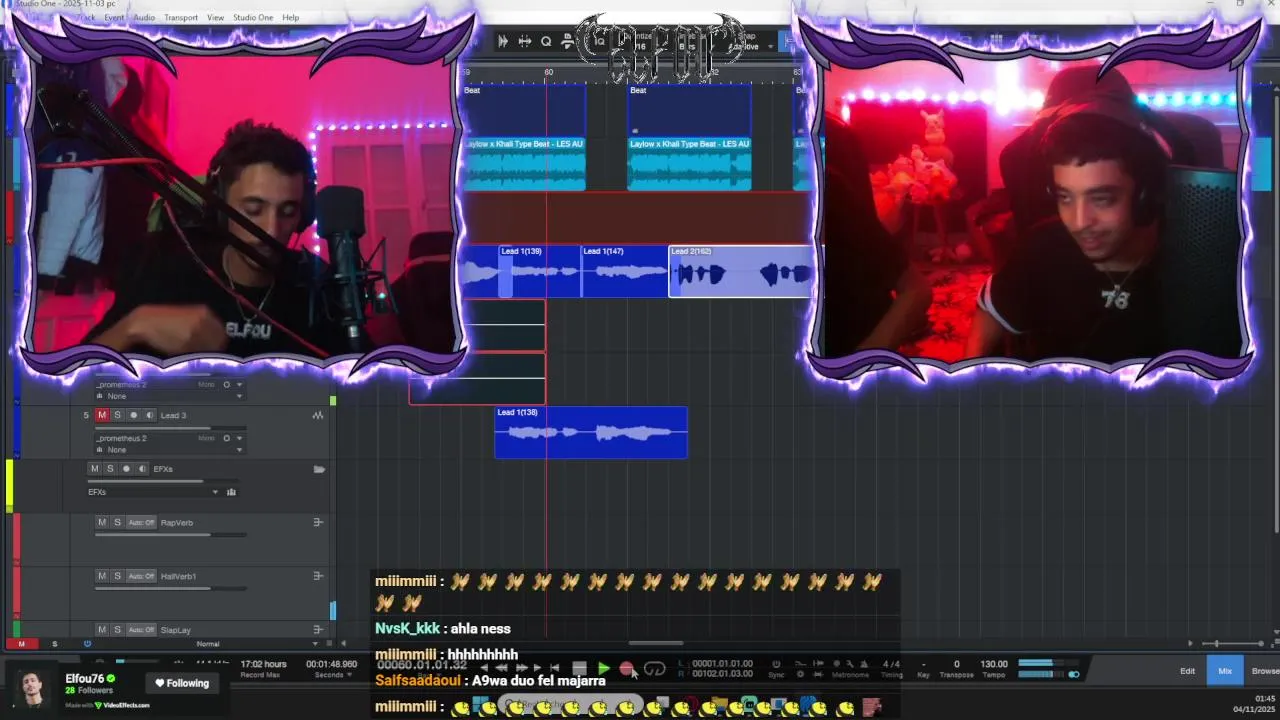Record-arm the EFXs folder track
The height and width of the screenshot is (720, 1280).
126,469
